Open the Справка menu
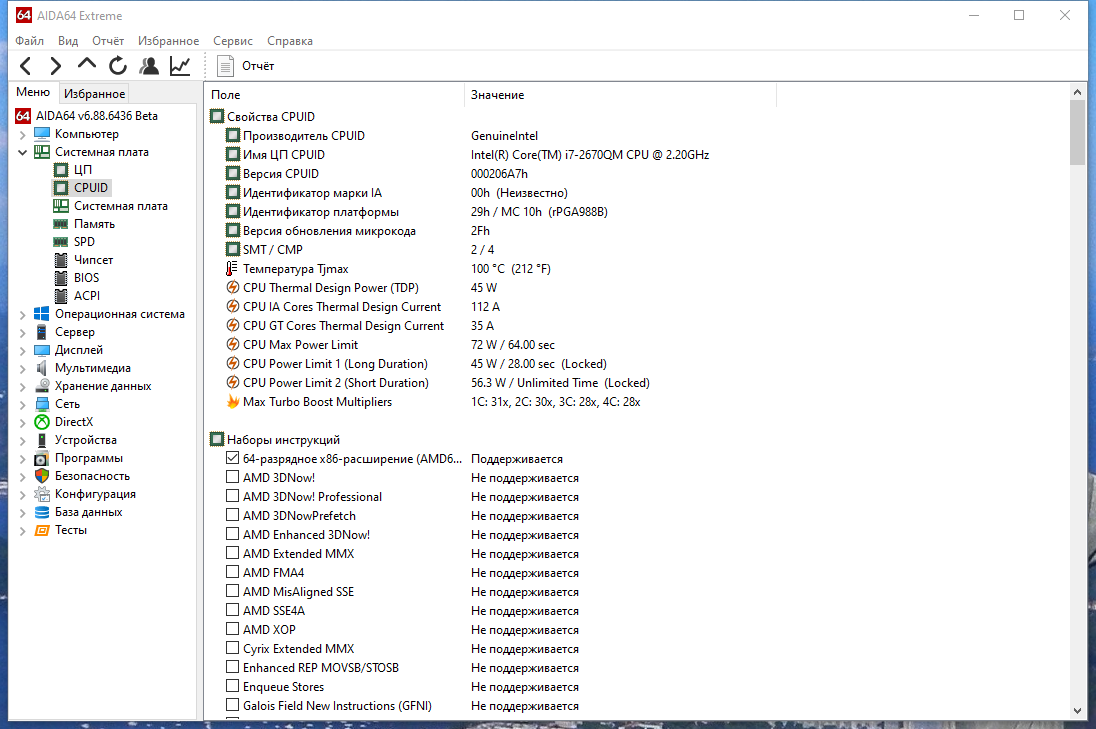 point(289,41)
